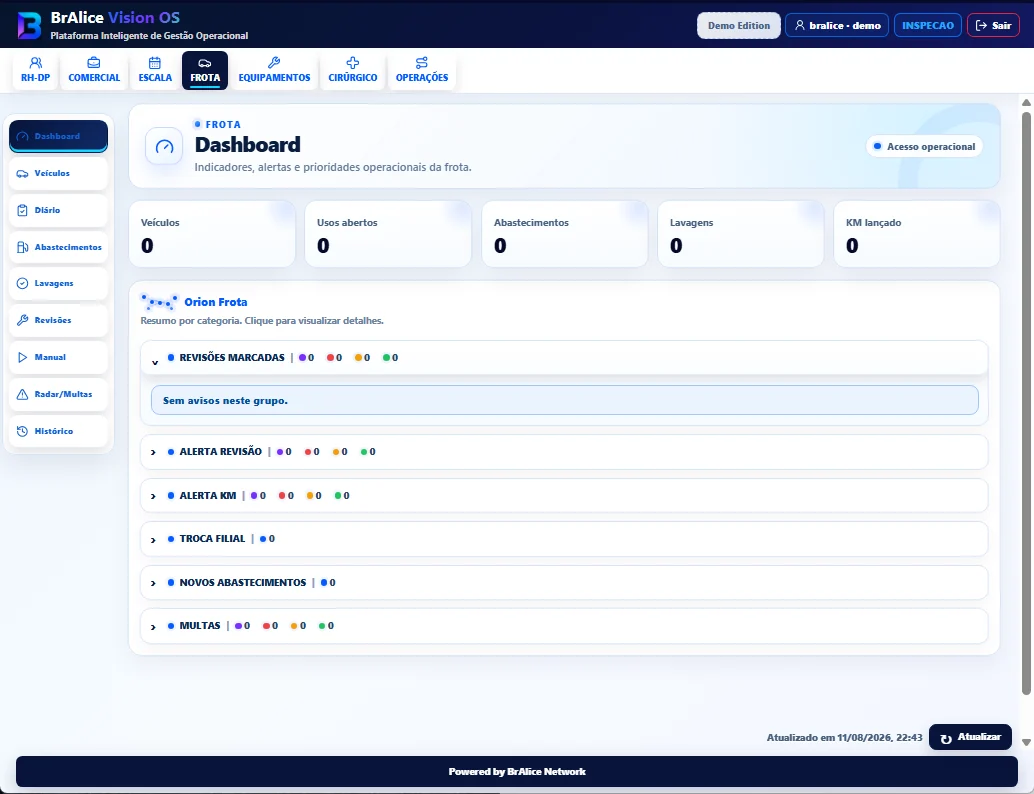Open the Operações tab

[422, 70]
